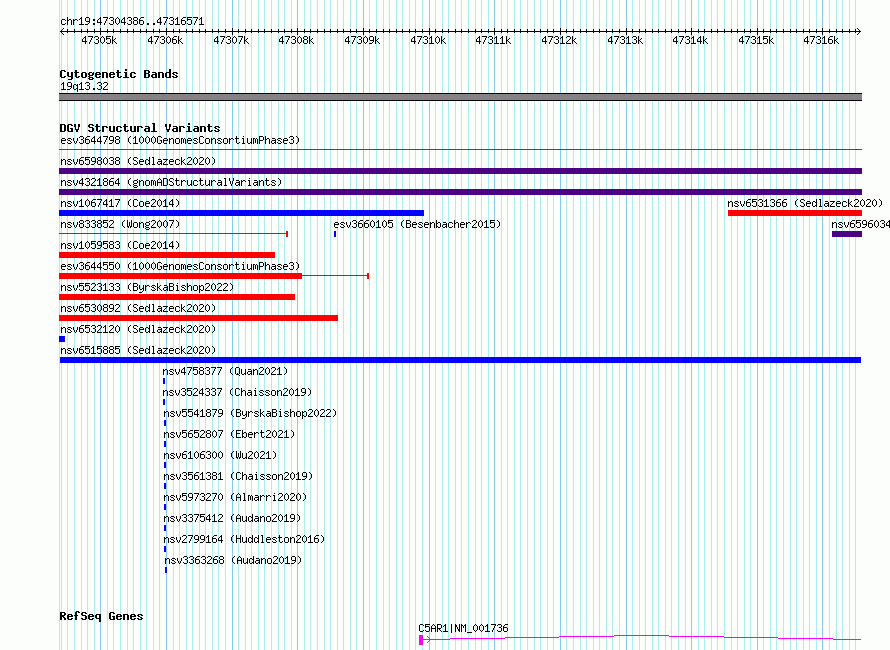The height and width of the screenshot is (650, 890).
Task: Click the DGV Structural Variants track title
Action: coord(140,128)
